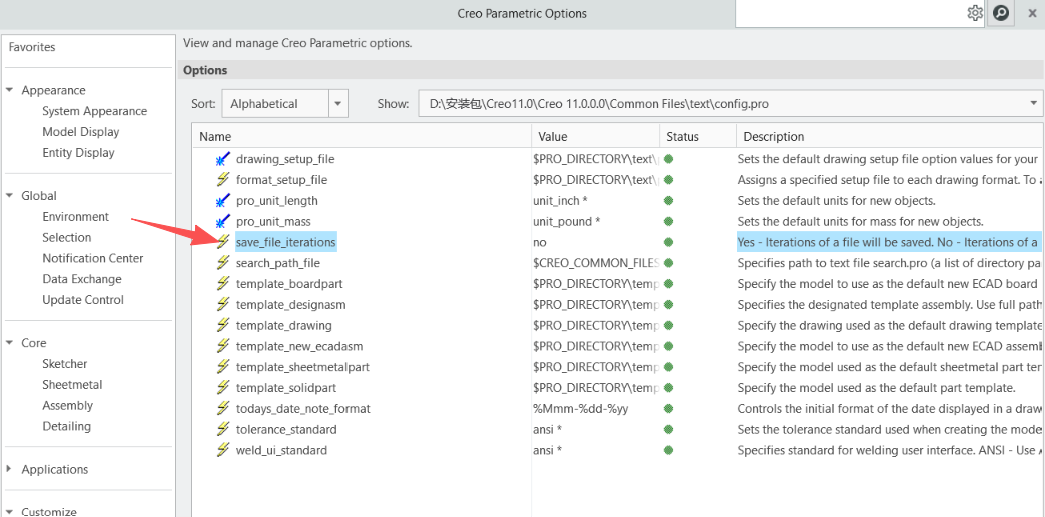Viewport: 1045px width, 517px height.
Task: Click the wand icon beside pro_unit_mass
Action: point(223,221)
